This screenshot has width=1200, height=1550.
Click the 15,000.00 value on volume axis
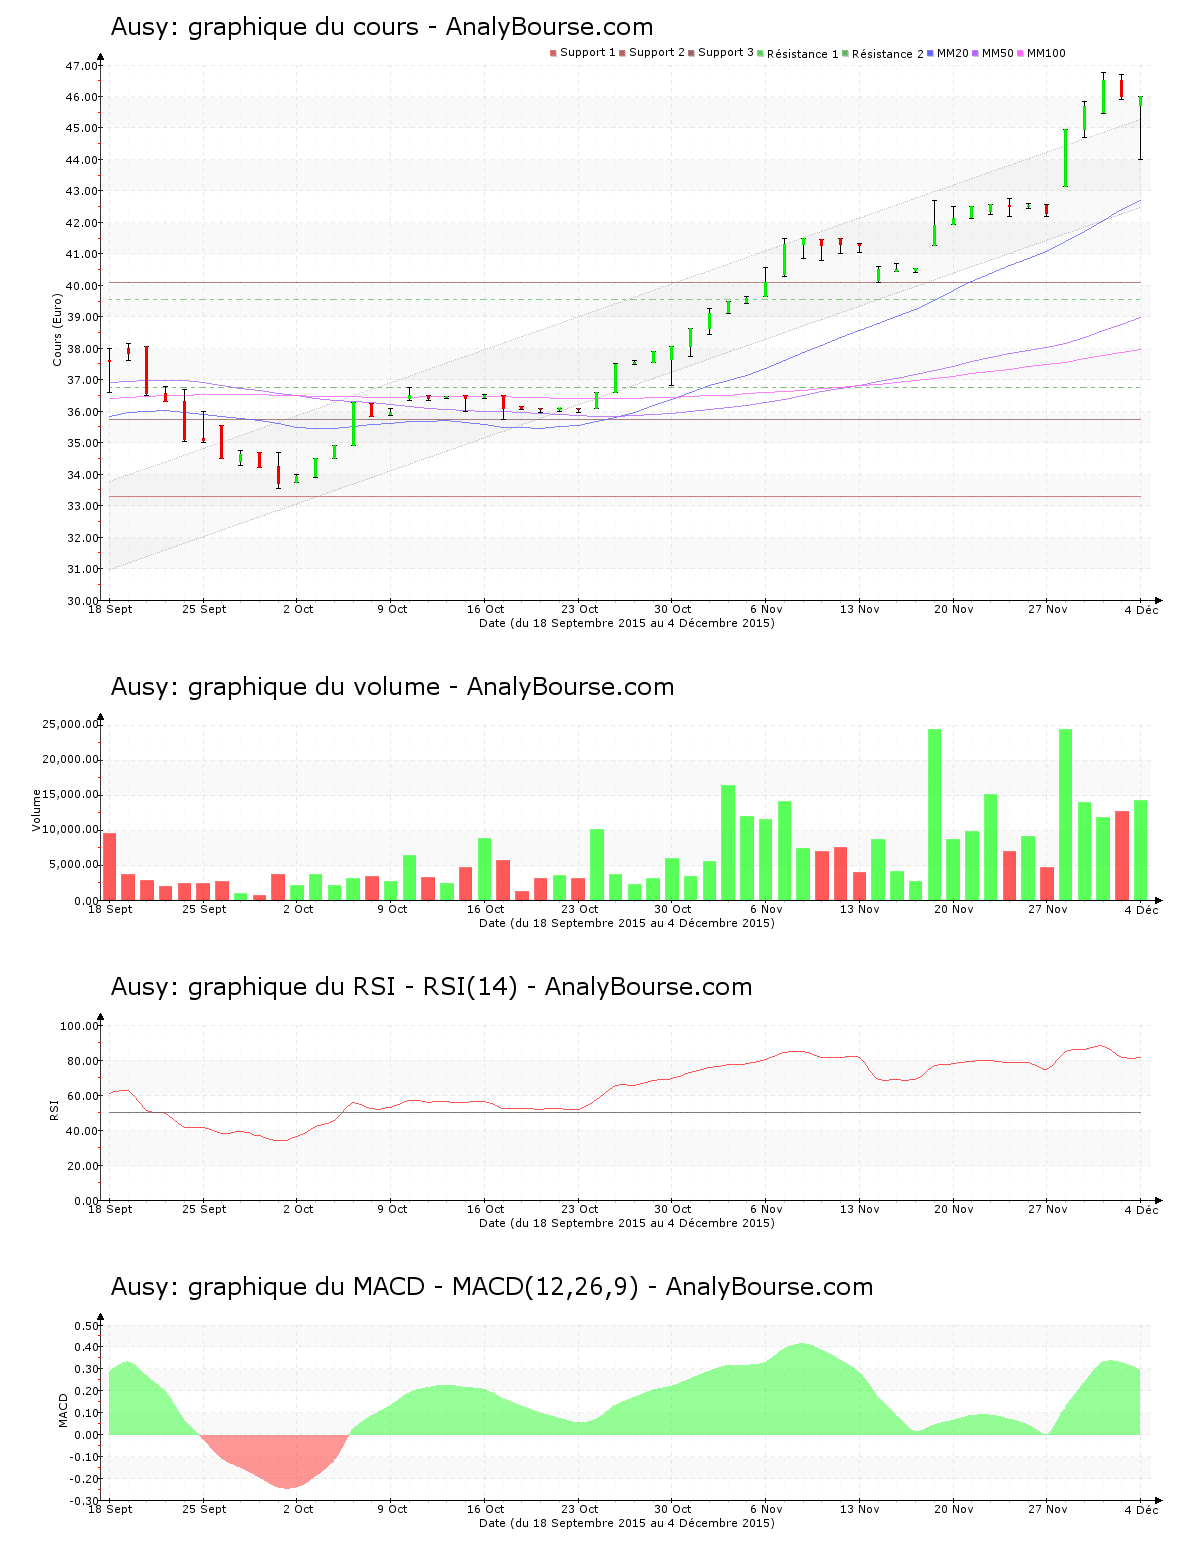click(70, 795)
